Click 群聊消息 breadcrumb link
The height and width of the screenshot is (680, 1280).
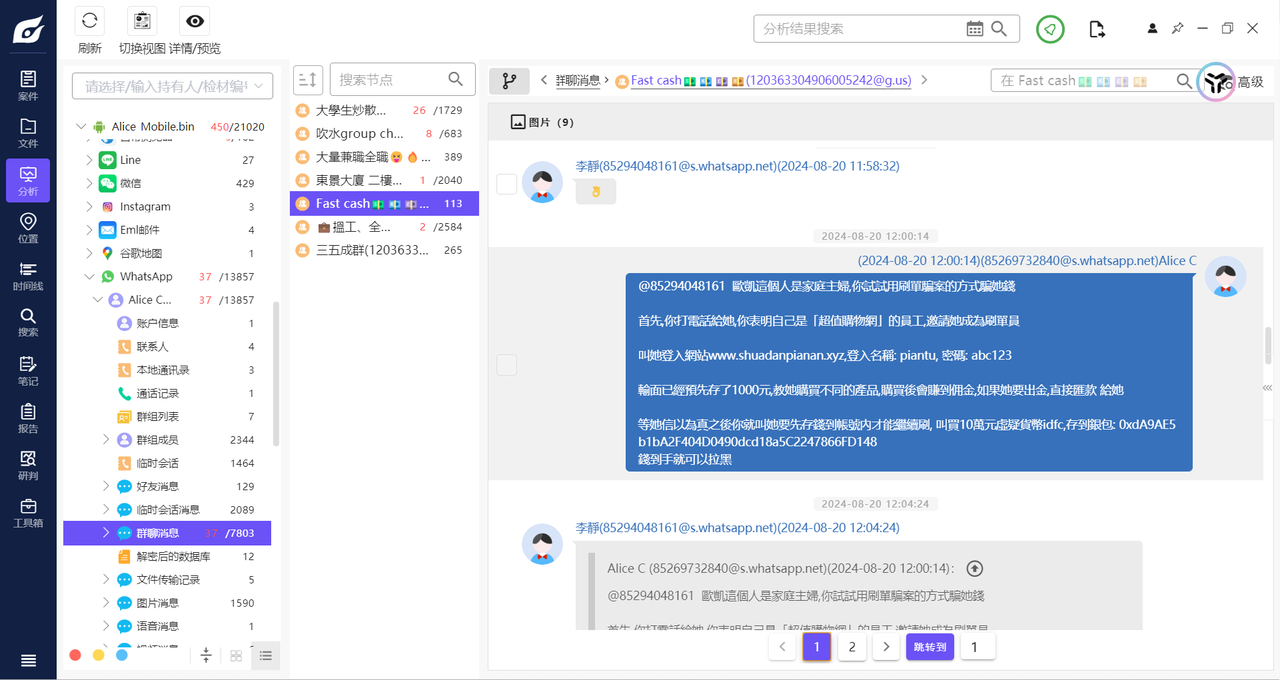578,81
